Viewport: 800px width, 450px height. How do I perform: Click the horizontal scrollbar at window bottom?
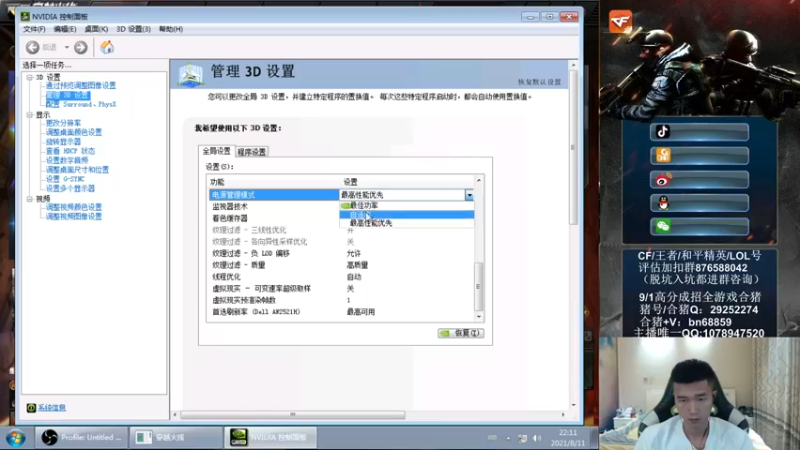(293, 415)
